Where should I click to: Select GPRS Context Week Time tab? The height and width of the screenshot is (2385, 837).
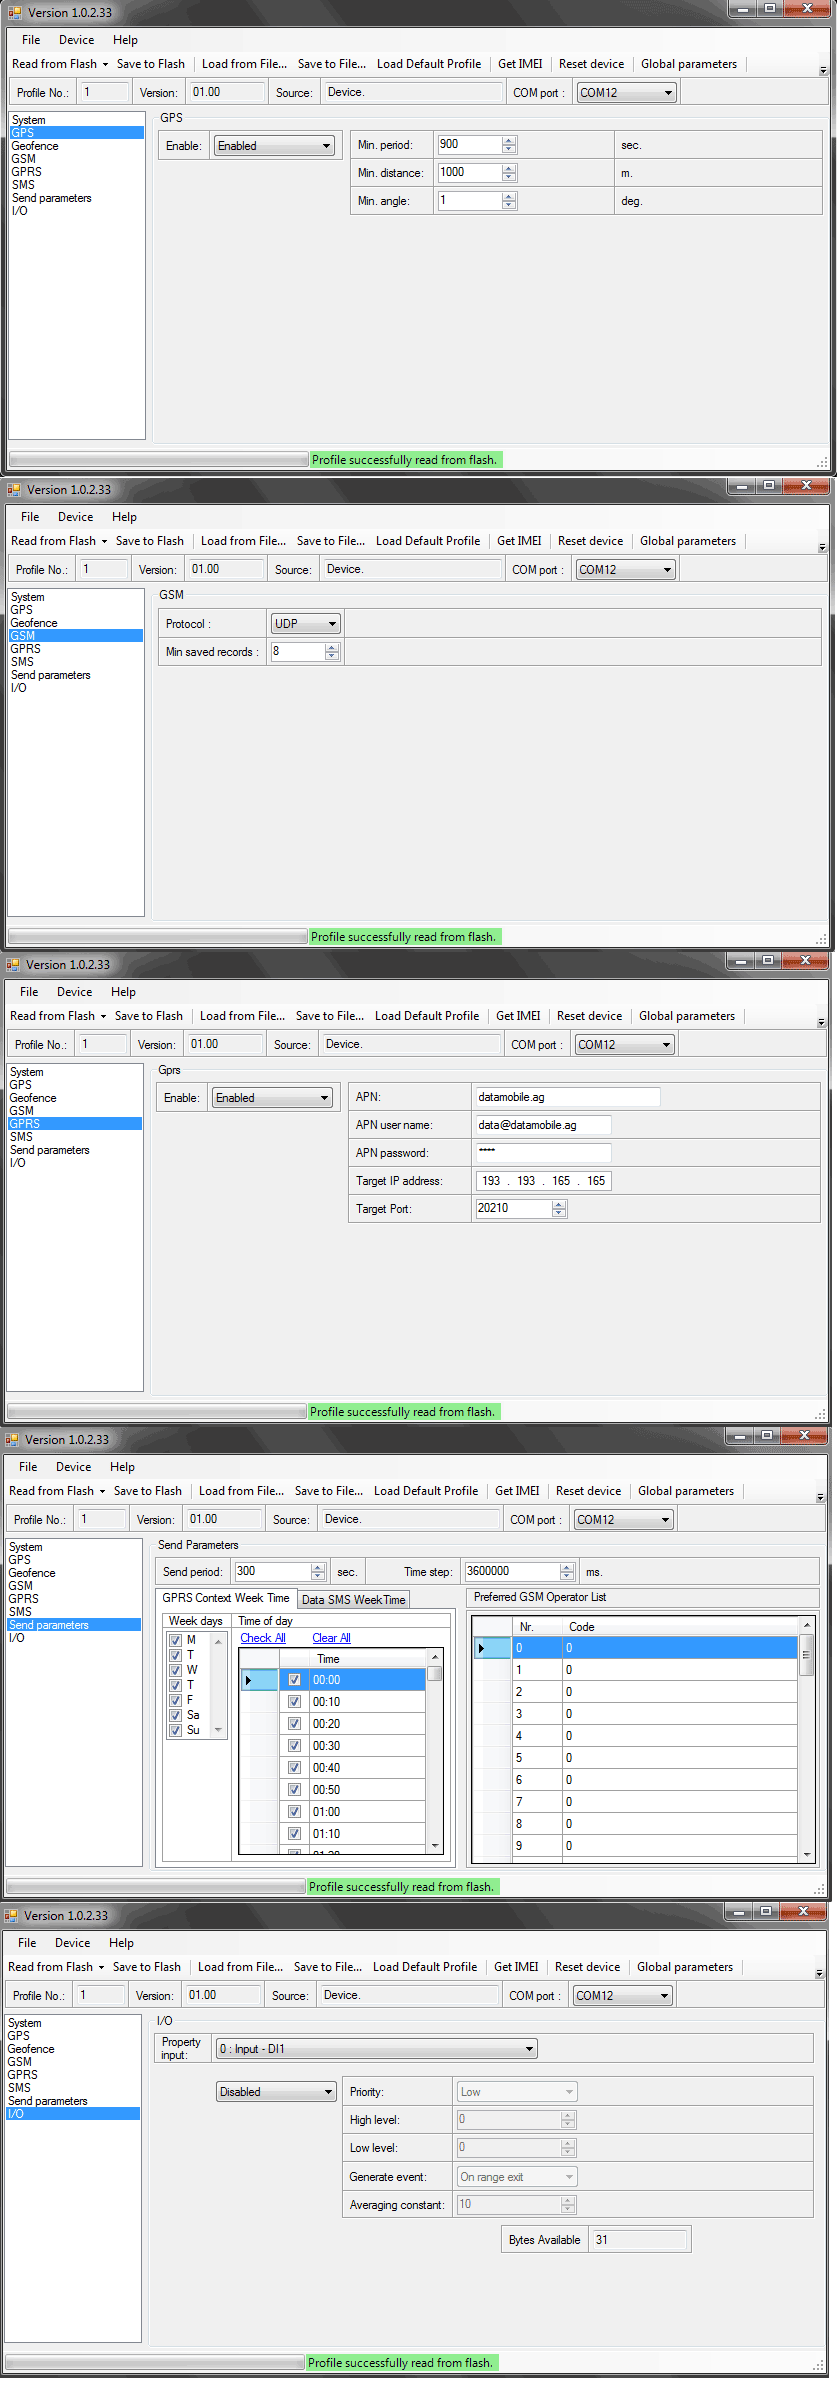(x=226, y=1598)
